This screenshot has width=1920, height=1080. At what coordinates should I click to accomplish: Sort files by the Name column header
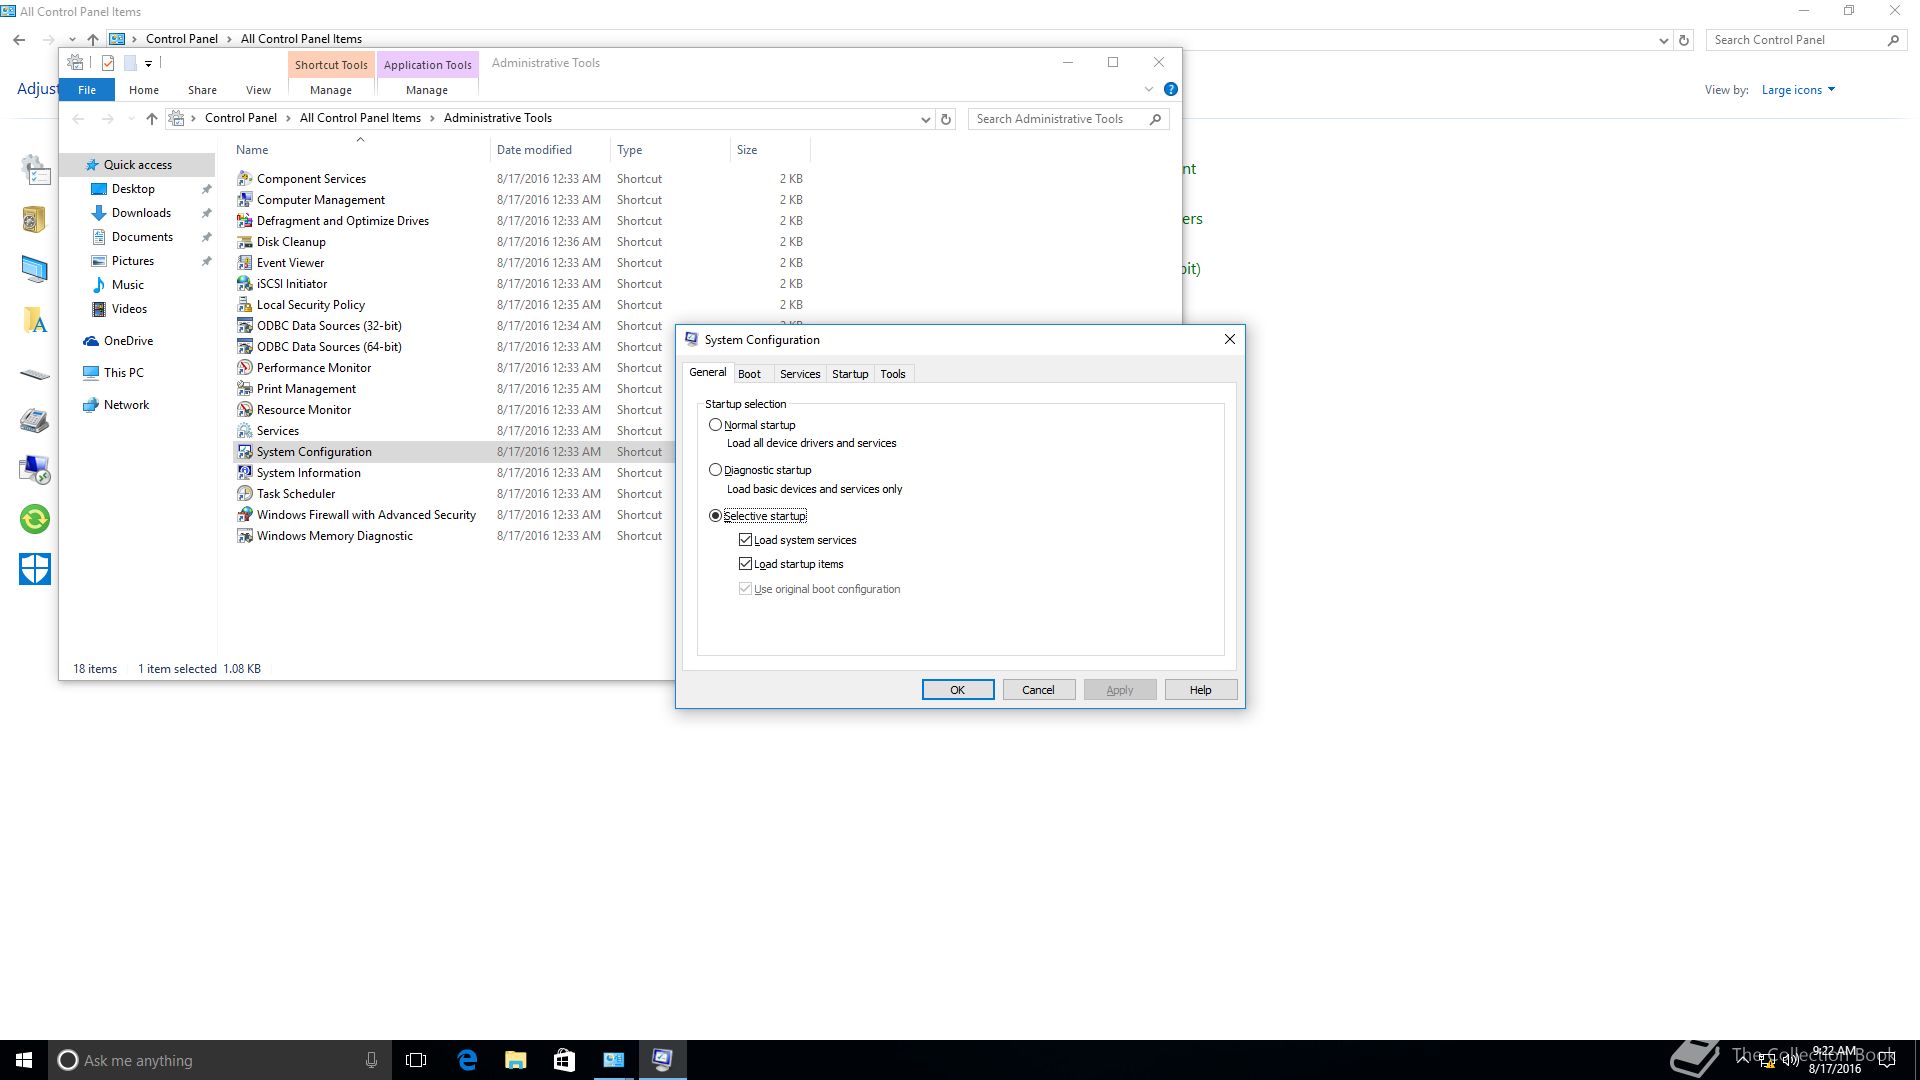coord(360,150)
